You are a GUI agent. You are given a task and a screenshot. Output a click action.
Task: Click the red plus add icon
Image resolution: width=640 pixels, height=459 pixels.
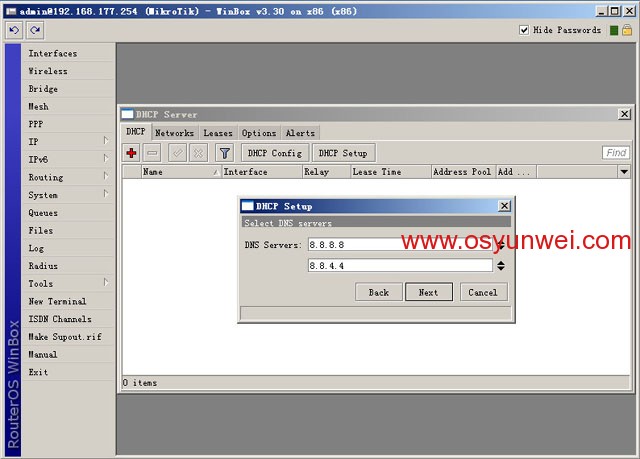[131, 153]
